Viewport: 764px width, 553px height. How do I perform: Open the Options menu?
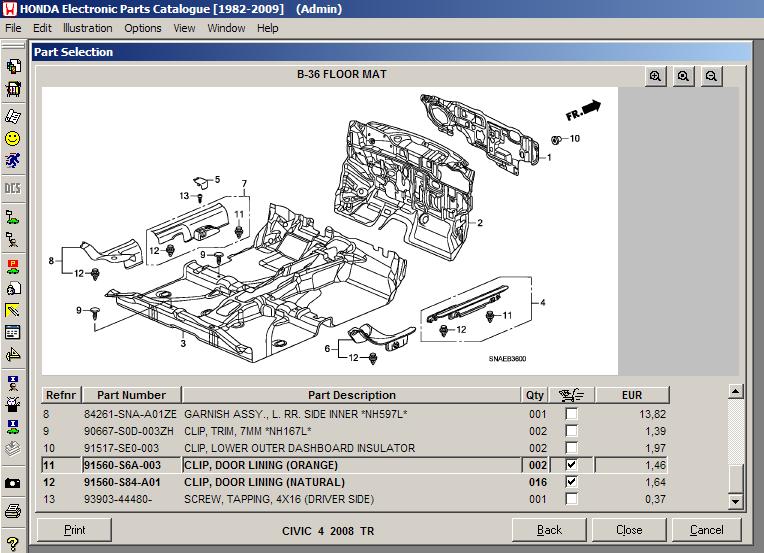pos(143,28)
